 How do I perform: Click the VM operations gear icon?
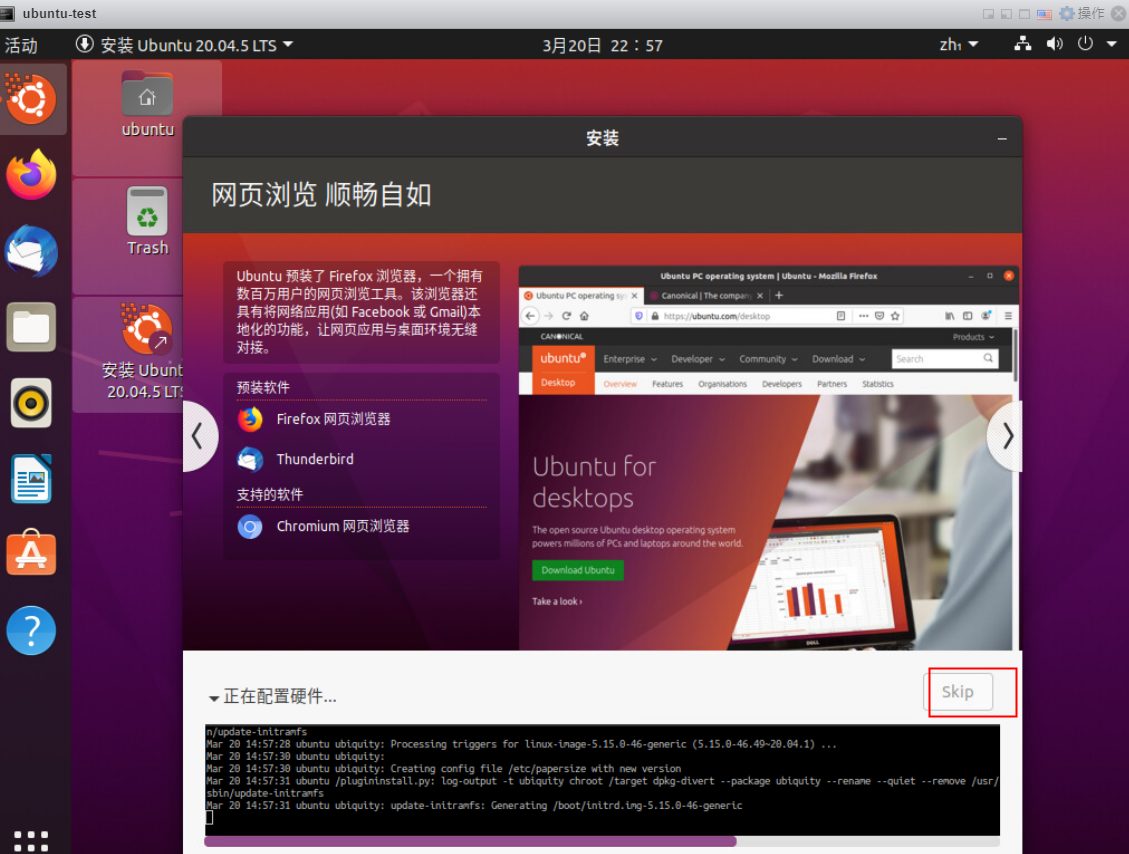click(x=1066, y=13)
